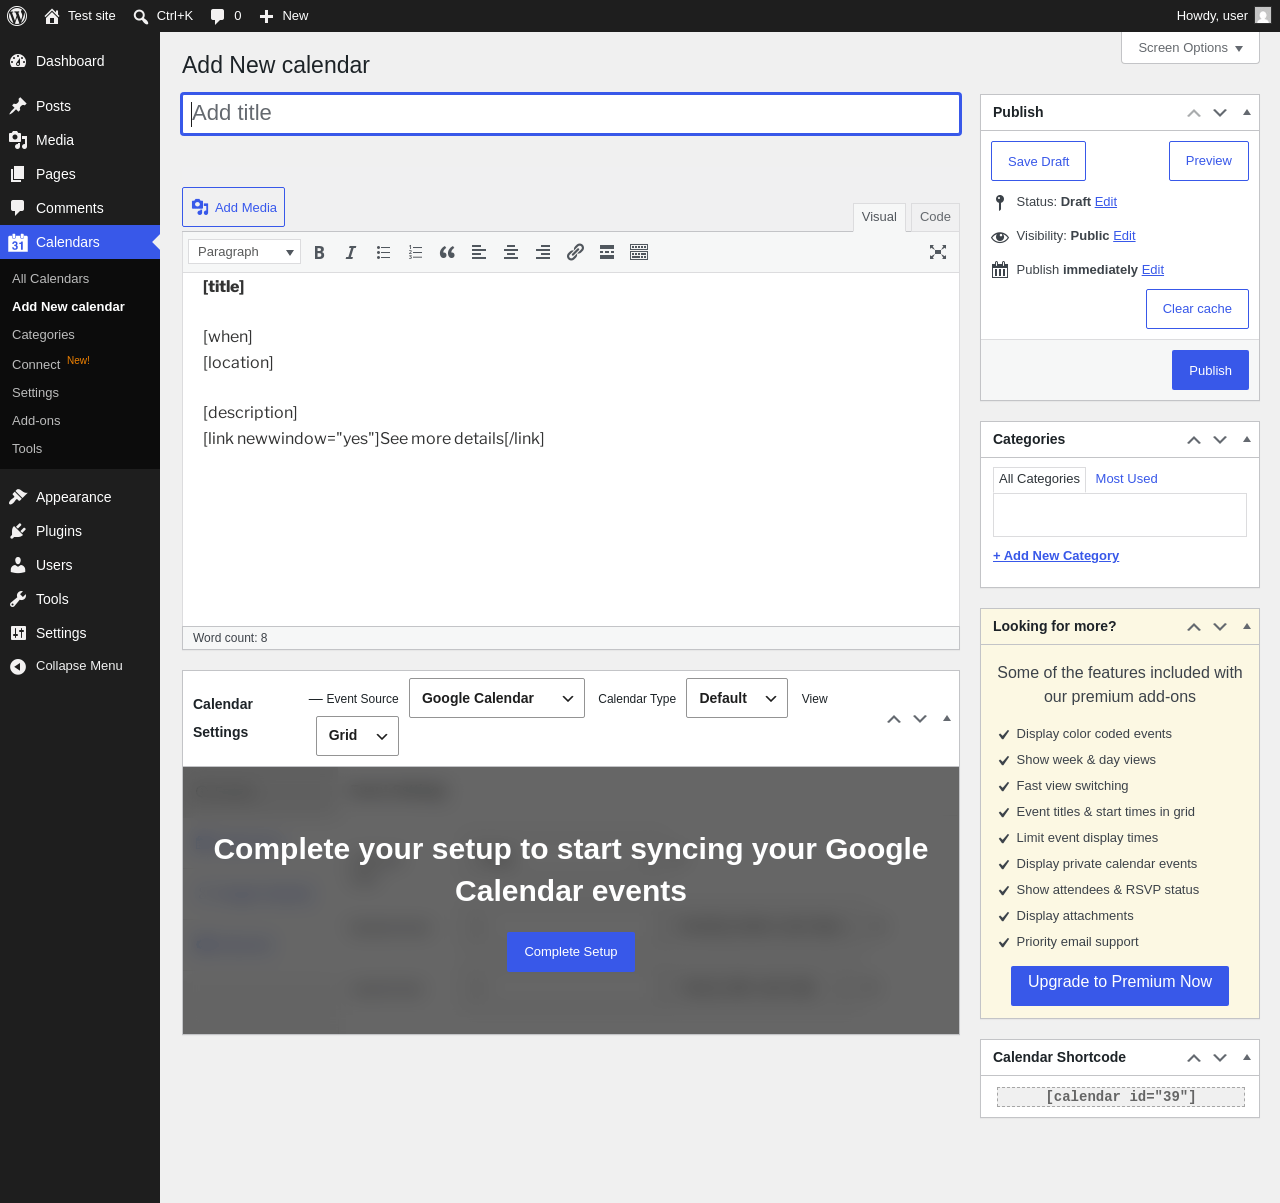This screenshot has width=1280, height=1203.
Task: Expand Screen Options panel
Action: click(1190, 48)
